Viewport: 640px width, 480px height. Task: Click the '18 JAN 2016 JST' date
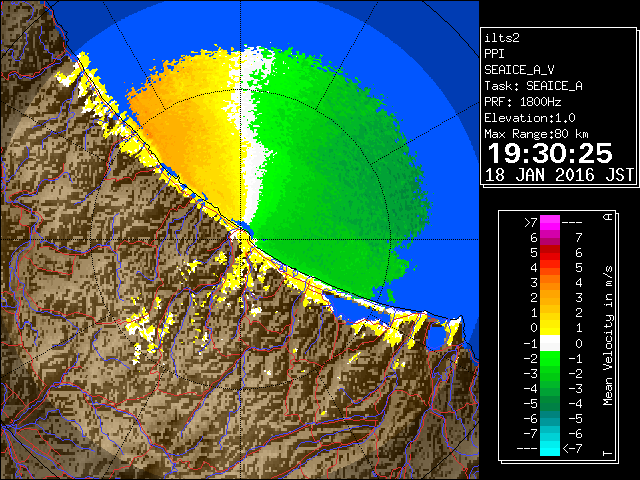(x=559, y=175)
